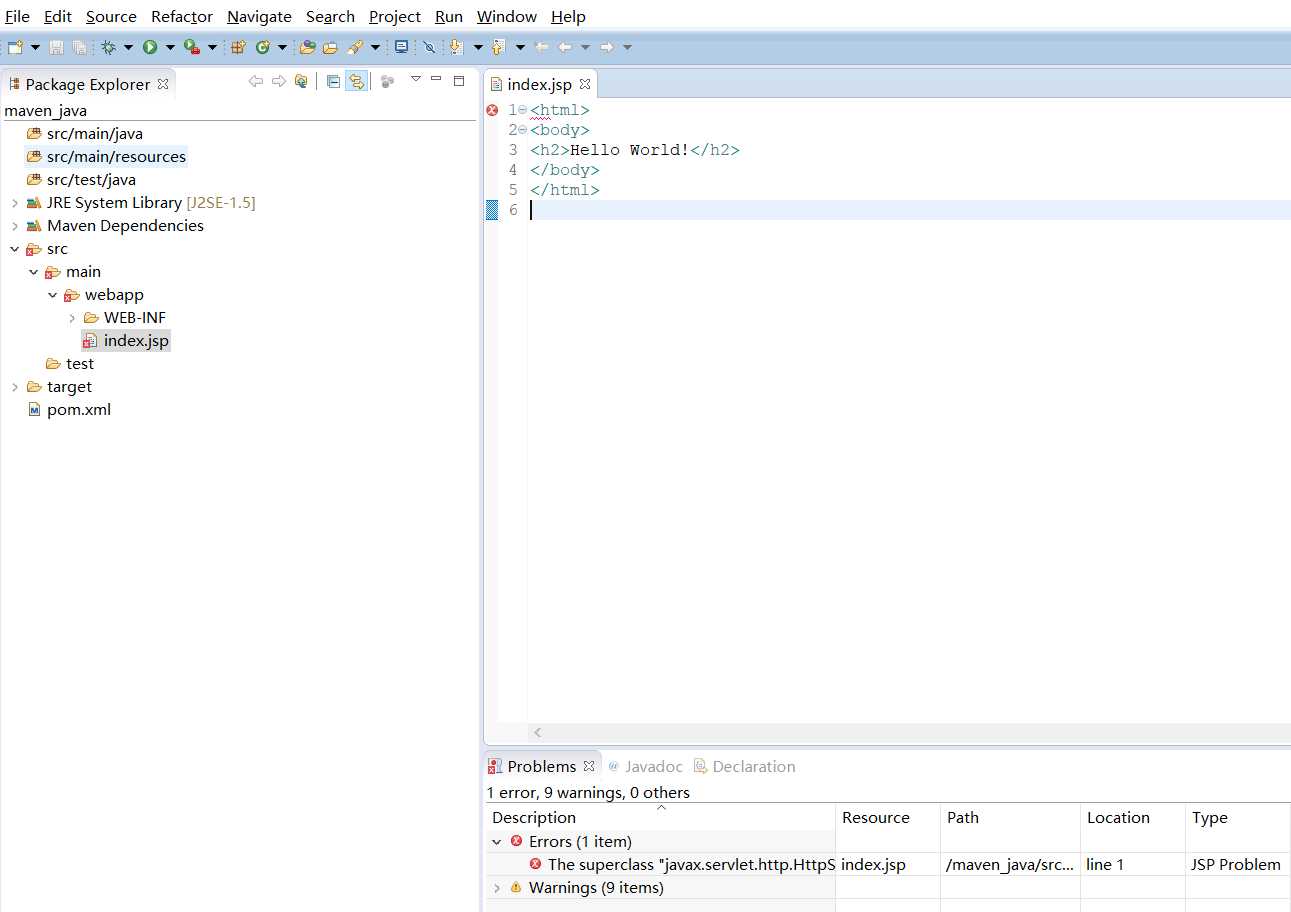This screenshot has width=1291, height=912.
Task: Click Package Explorer Up folder icon
Action: coord(301,81)
